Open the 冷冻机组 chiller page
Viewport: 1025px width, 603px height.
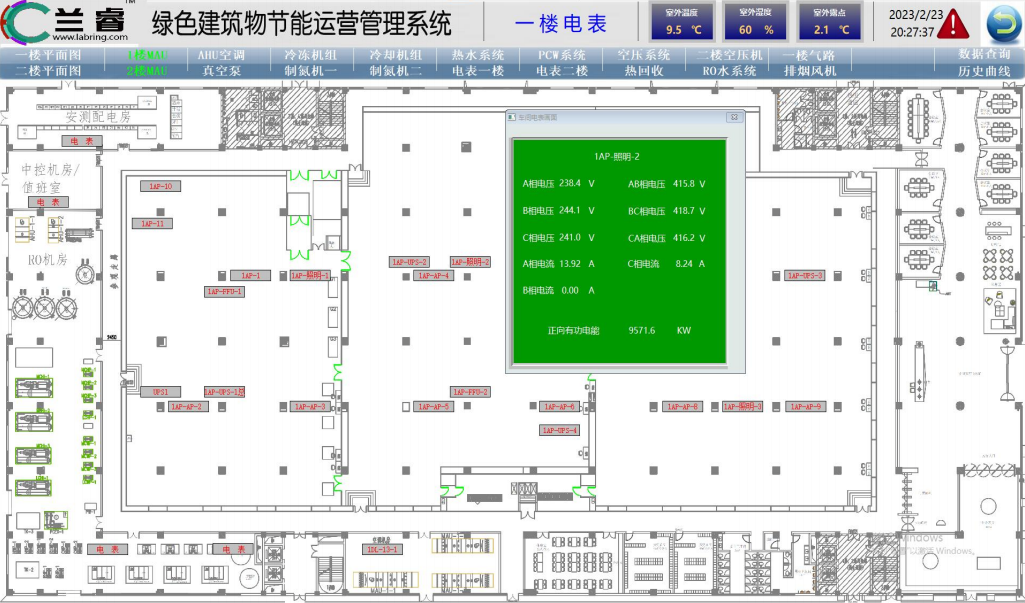pyautogui.click(x=312, y=55)
